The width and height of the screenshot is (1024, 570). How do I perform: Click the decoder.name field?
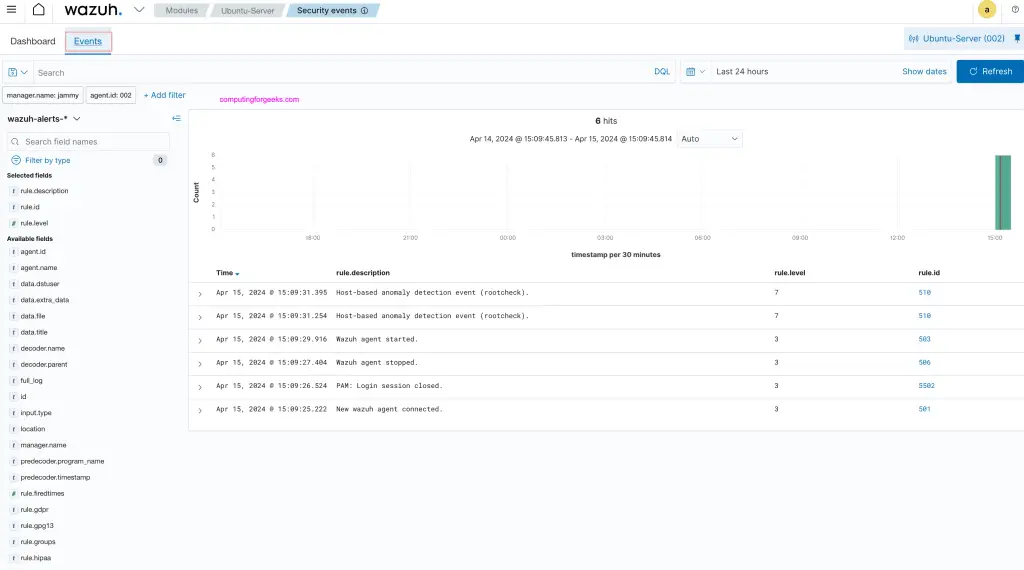pos(42,349)
